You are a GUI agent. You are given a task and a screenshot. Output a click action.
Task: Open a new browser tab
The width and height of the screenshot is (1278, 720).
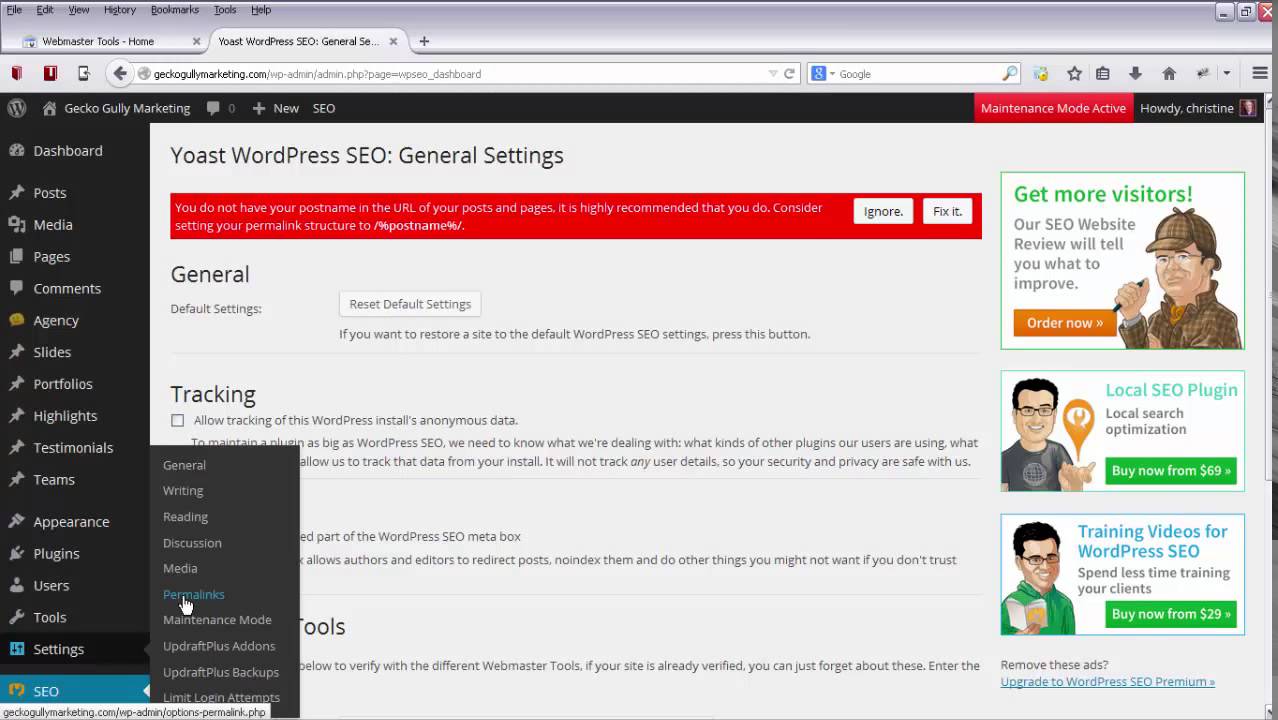tap(424, 41)
